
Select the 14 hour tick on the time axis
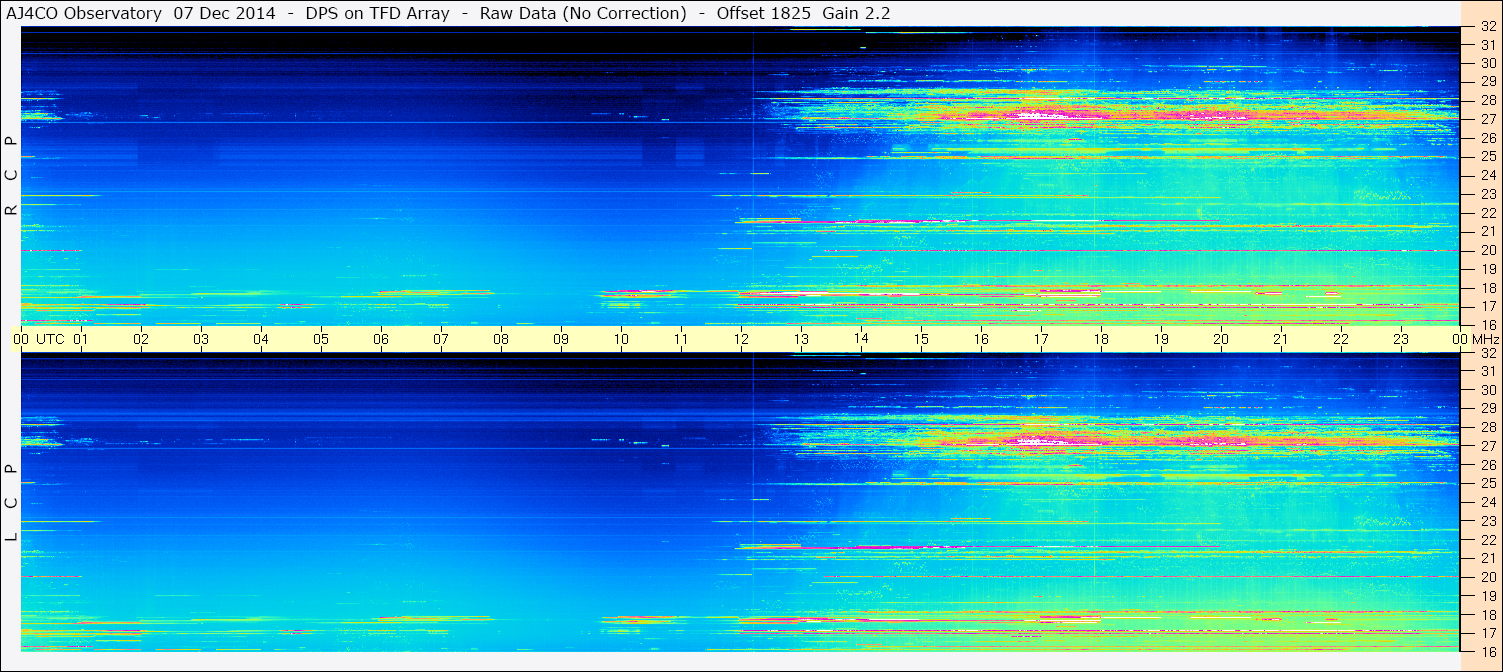pos(861,339)
